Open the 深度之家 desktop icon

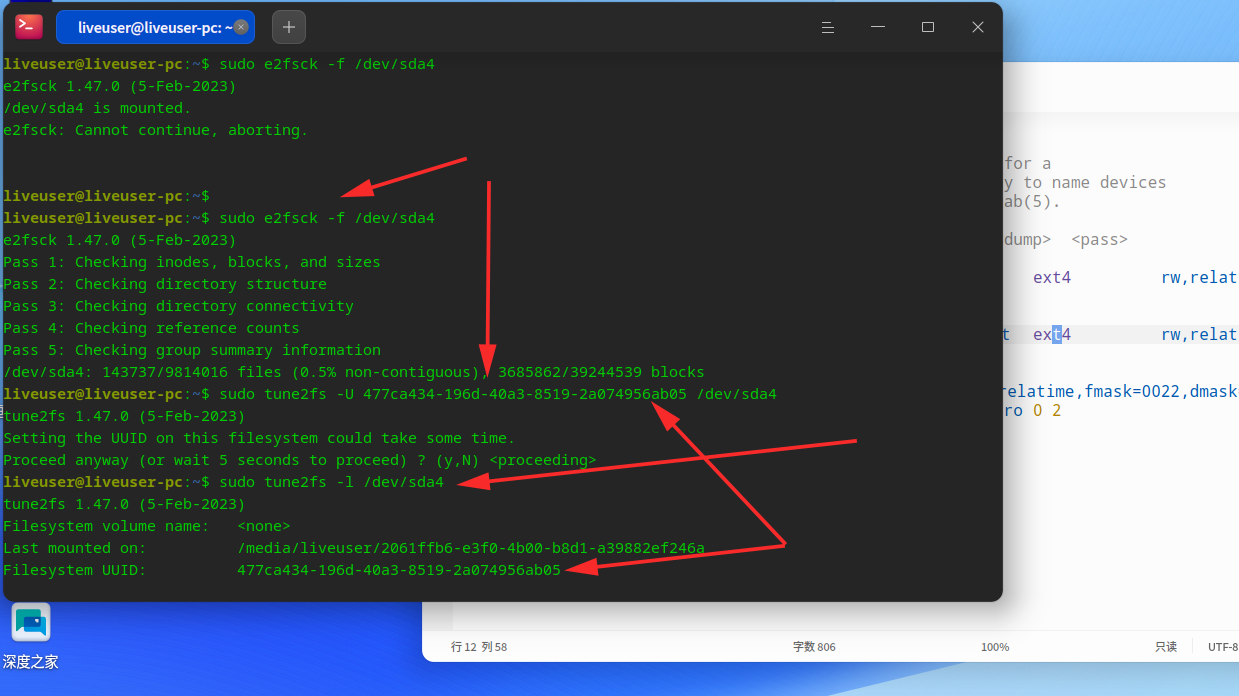coord(31,636)
